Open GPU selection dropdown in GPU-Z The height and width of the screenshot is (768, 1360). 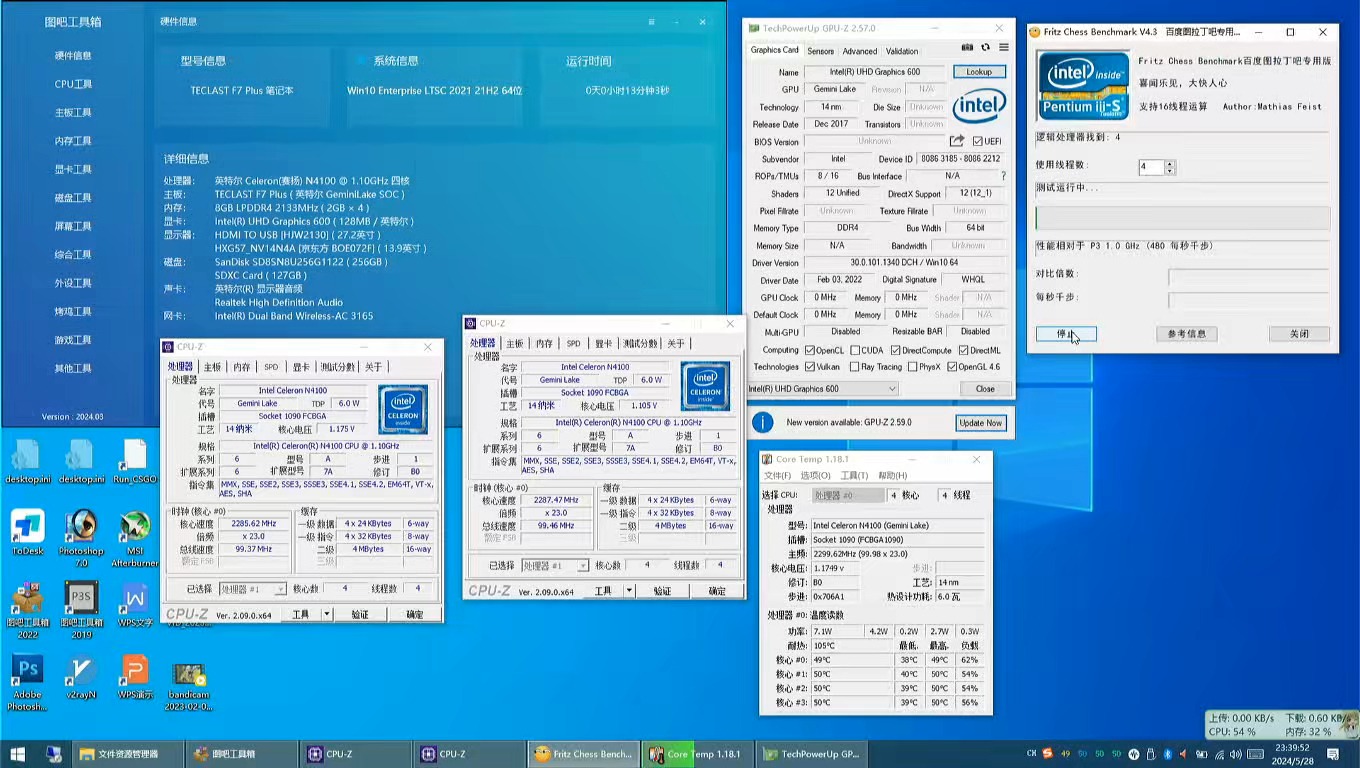824,388
